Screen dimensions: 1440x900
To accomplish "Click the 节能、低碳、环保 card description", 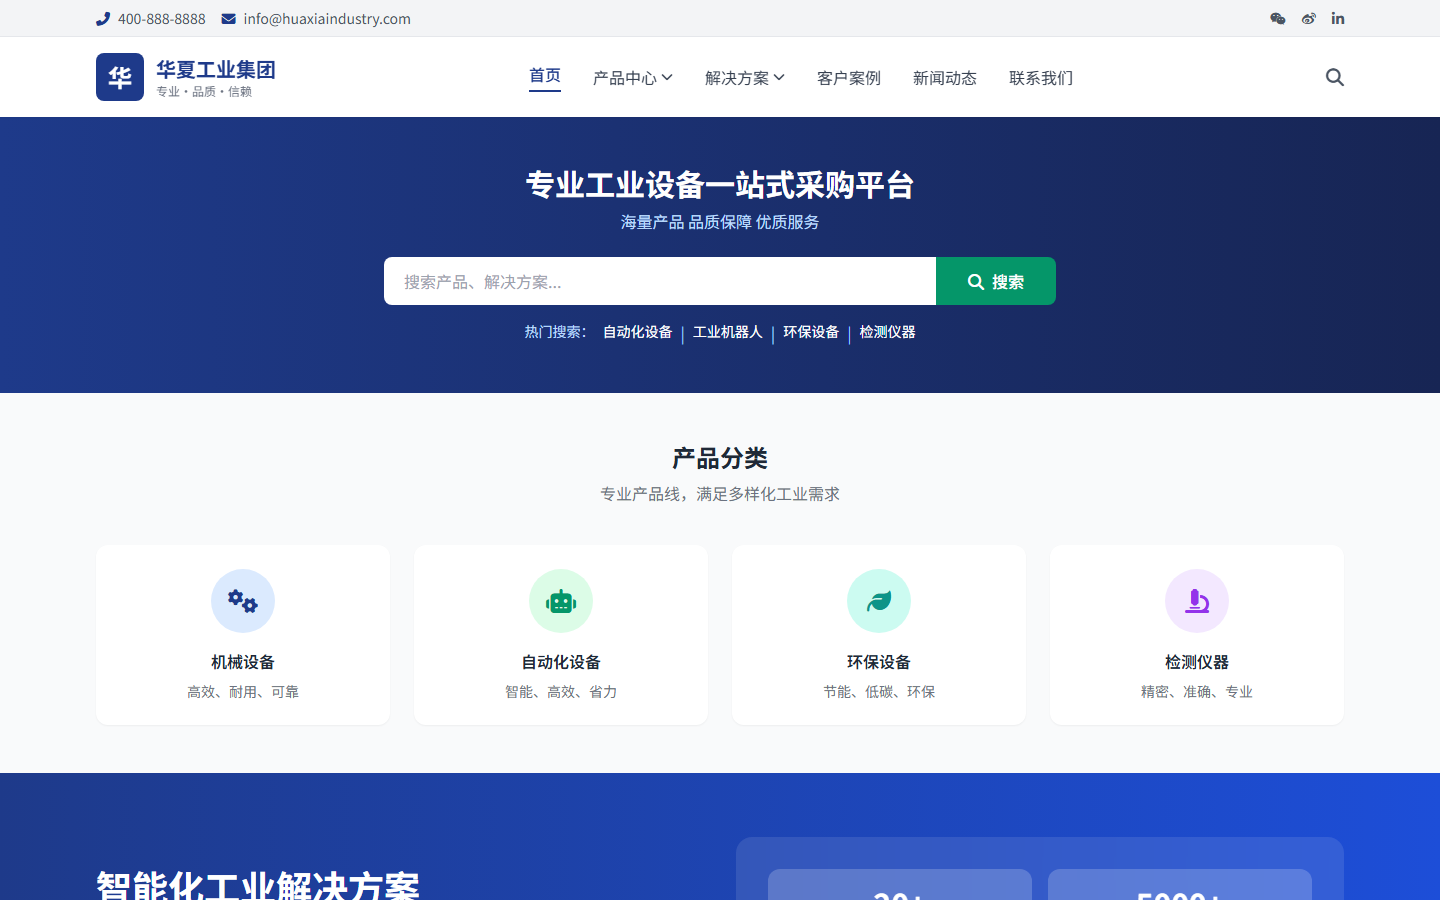I will click(x=879, y=692).
